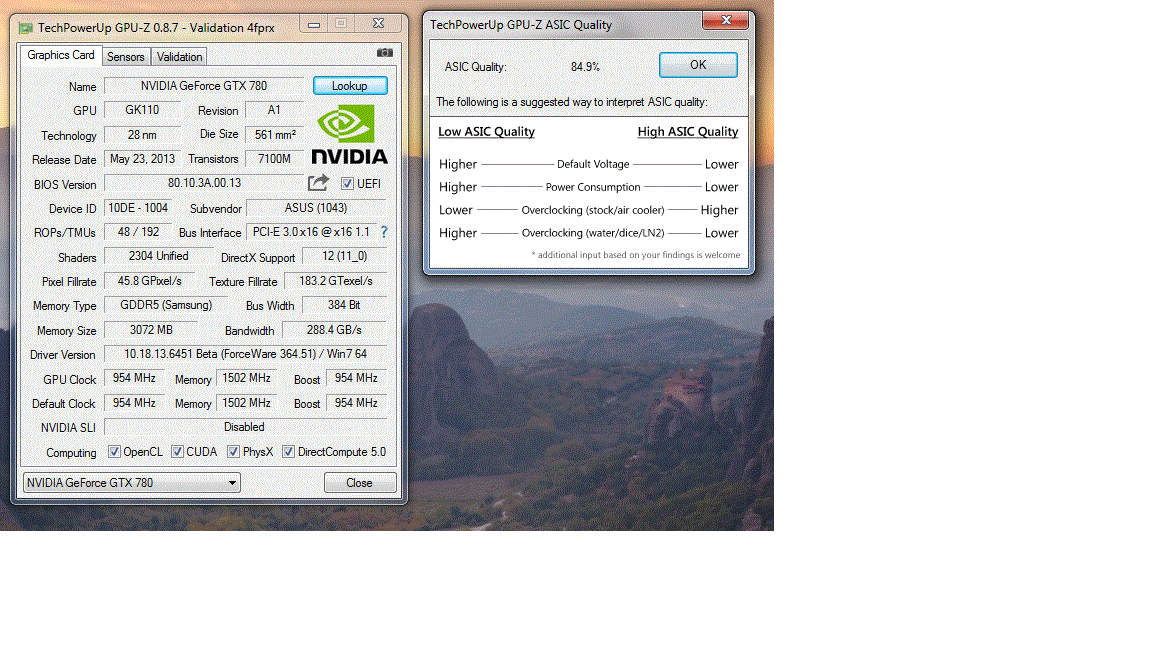
Task: Click the Default Voltage row label
Action: tap(593, 164)
